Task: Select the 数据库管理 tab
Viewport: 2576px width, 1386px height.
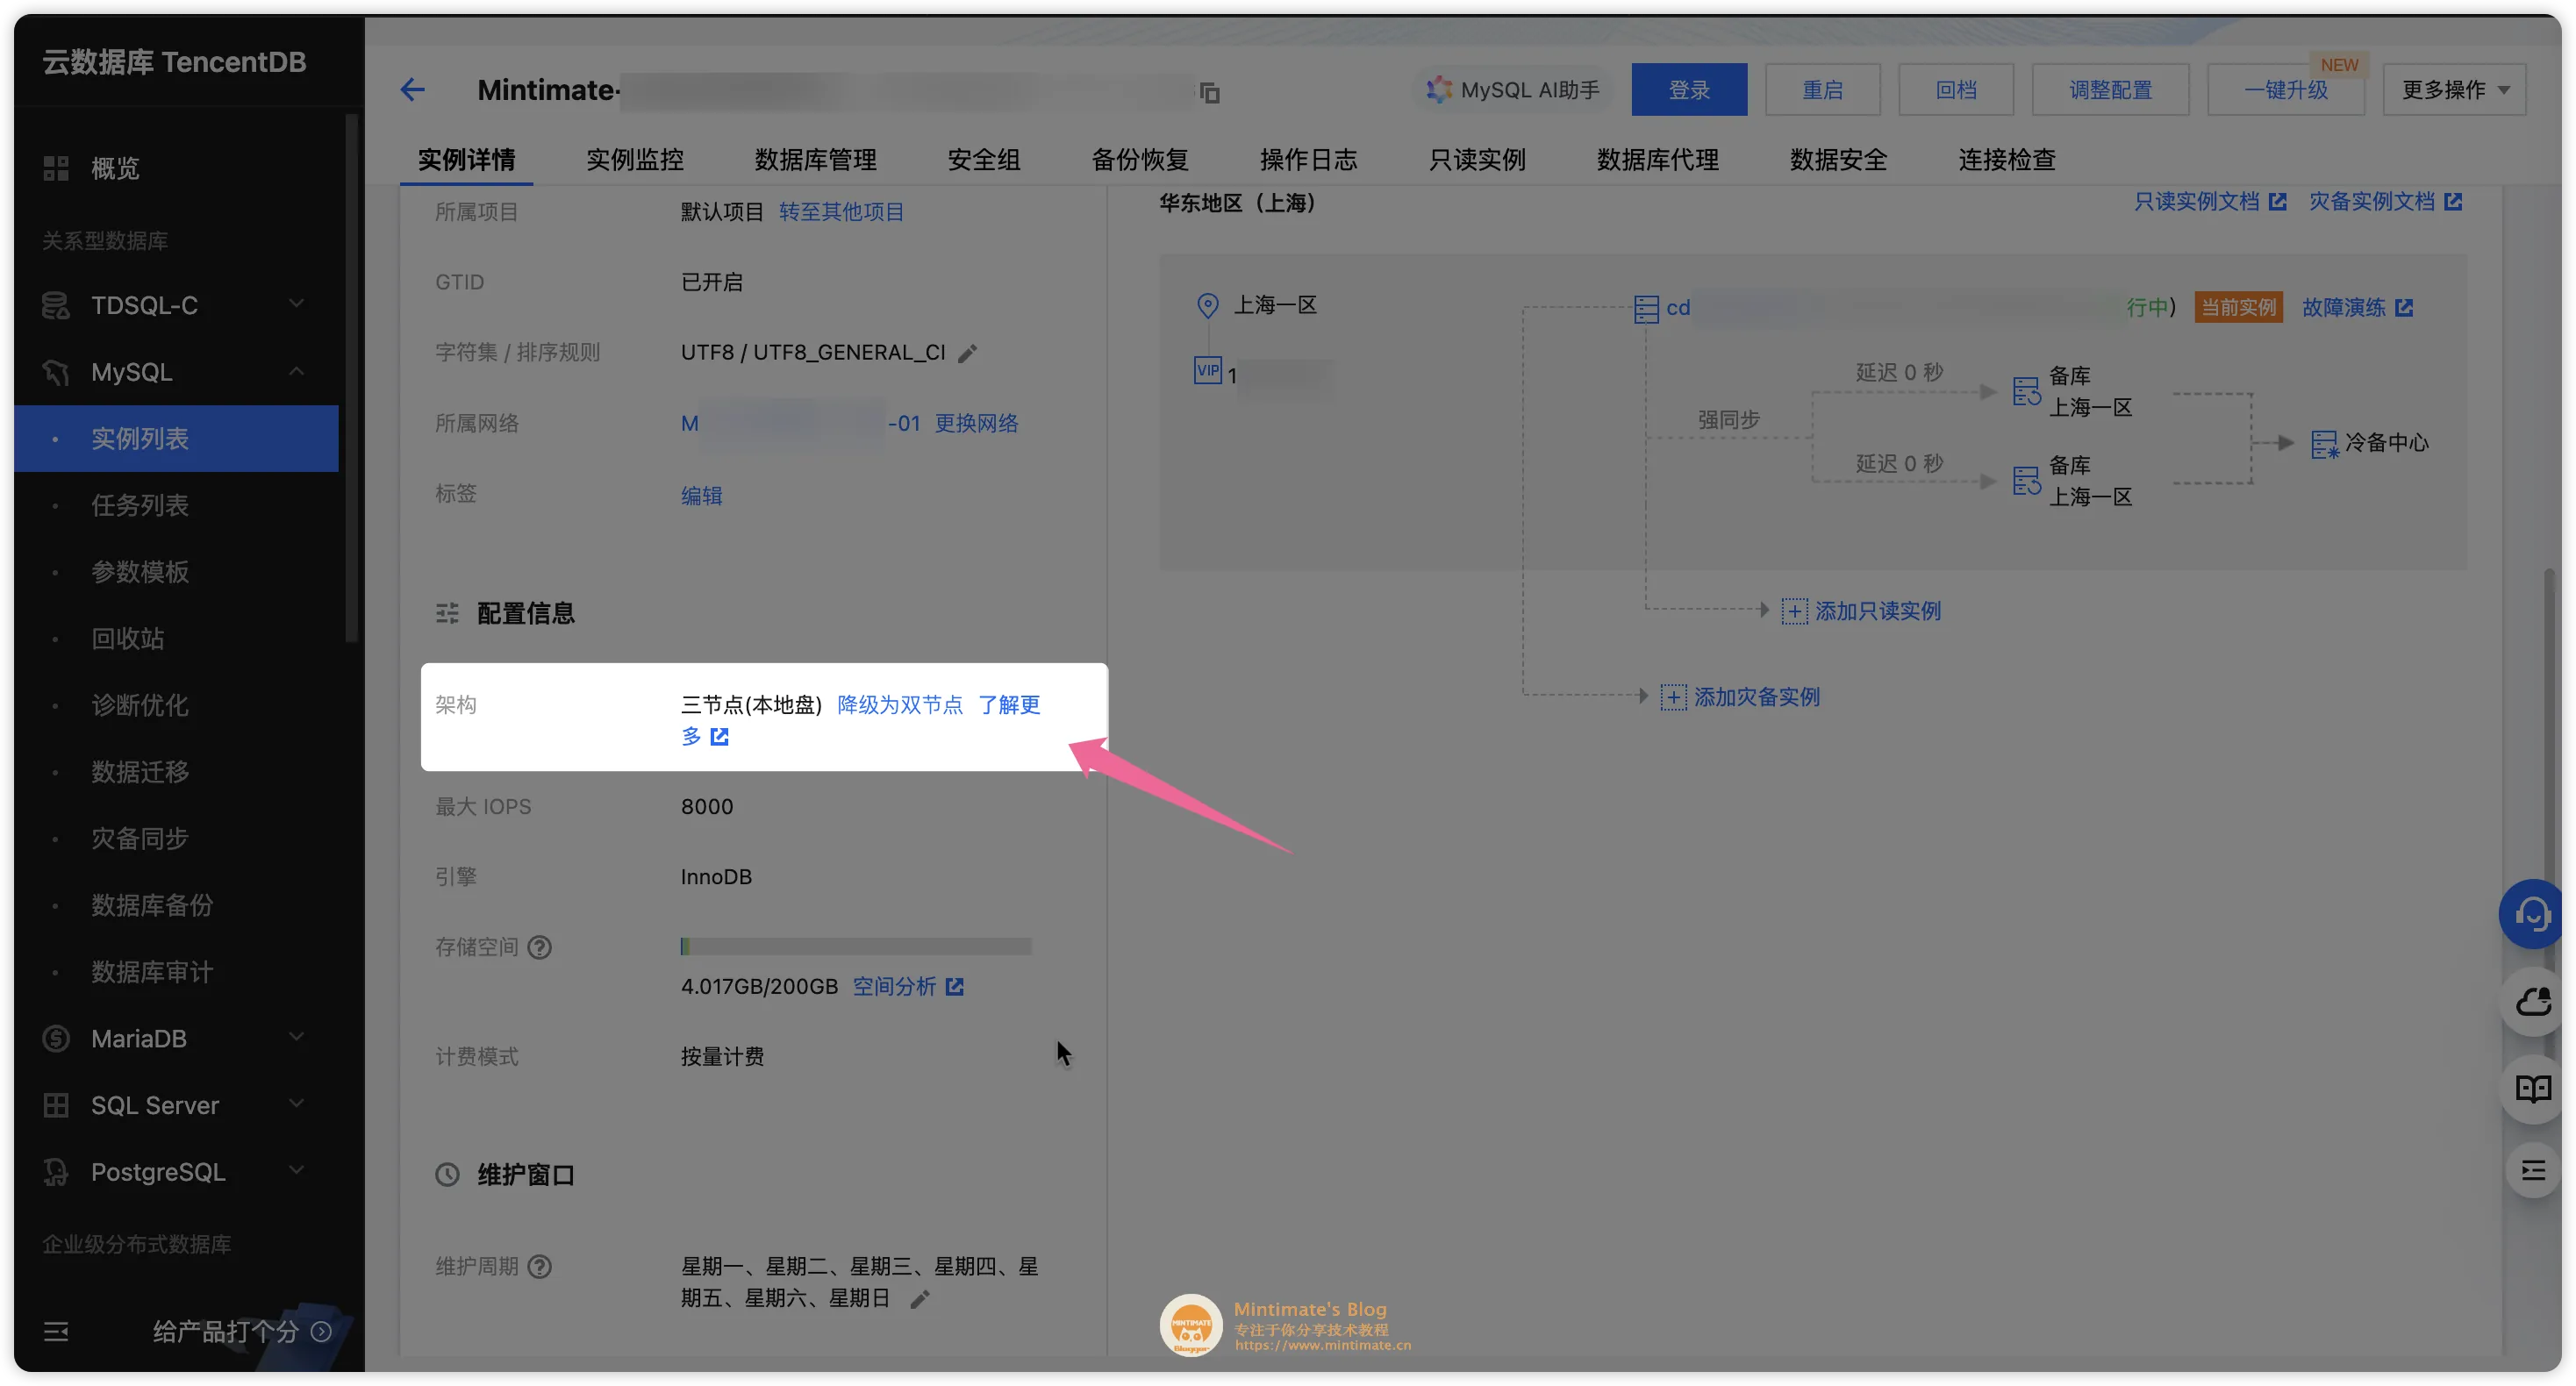Action: pos(814,159)
